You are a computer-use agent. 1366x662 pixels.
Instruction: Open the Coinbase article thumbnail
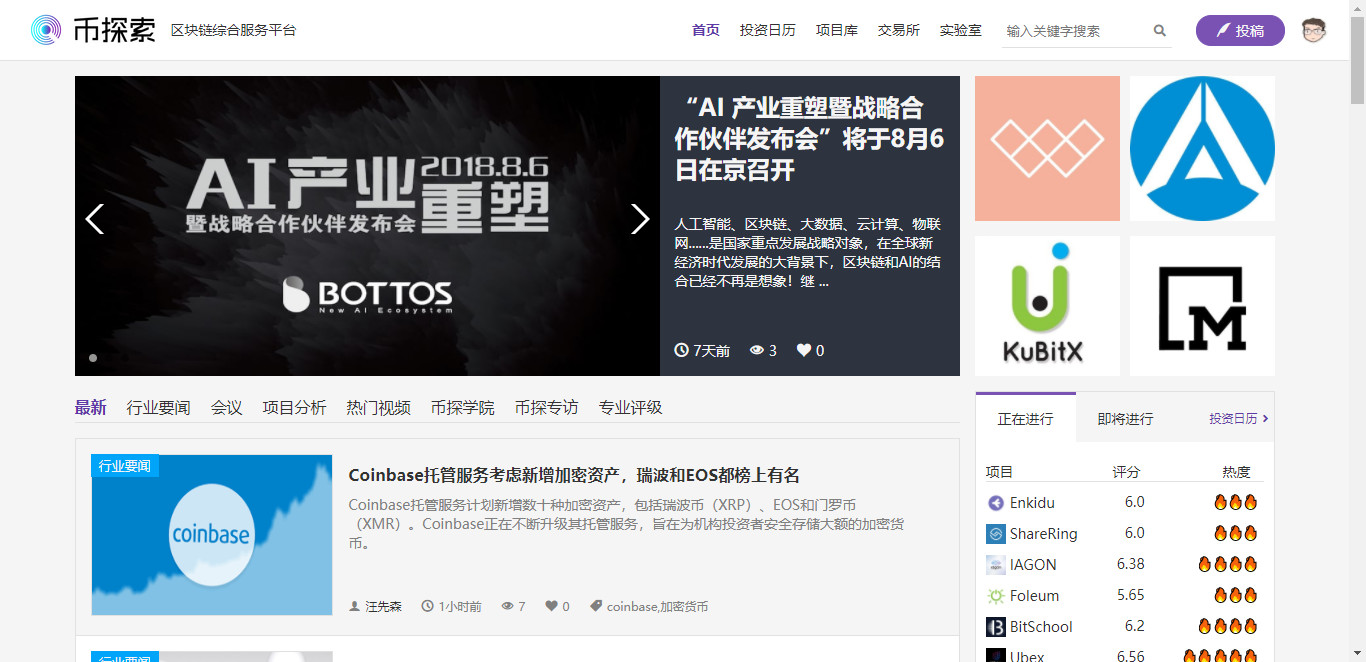[x=212, y=535]
